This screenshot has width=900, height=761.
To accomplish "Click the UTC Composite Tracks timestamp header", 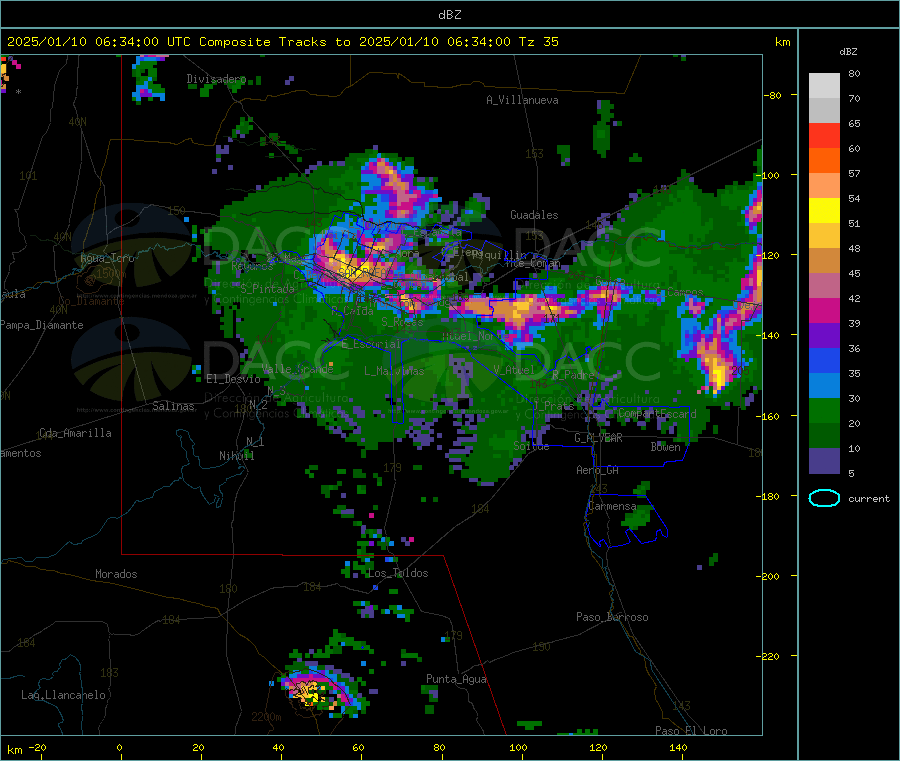I will coord(283,42).
